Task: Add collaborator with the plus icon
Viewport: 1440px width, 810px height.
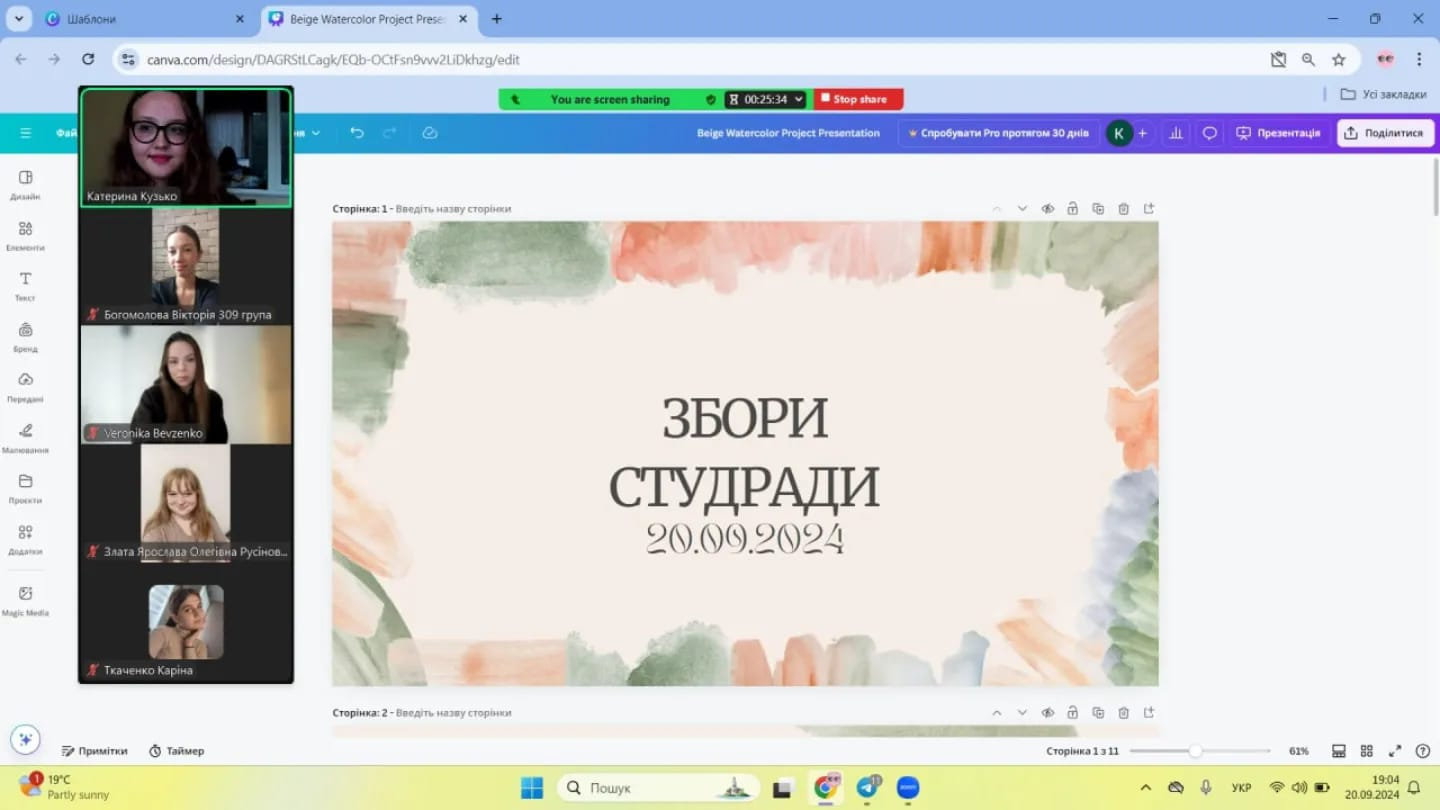Action: pos(1142,133)
